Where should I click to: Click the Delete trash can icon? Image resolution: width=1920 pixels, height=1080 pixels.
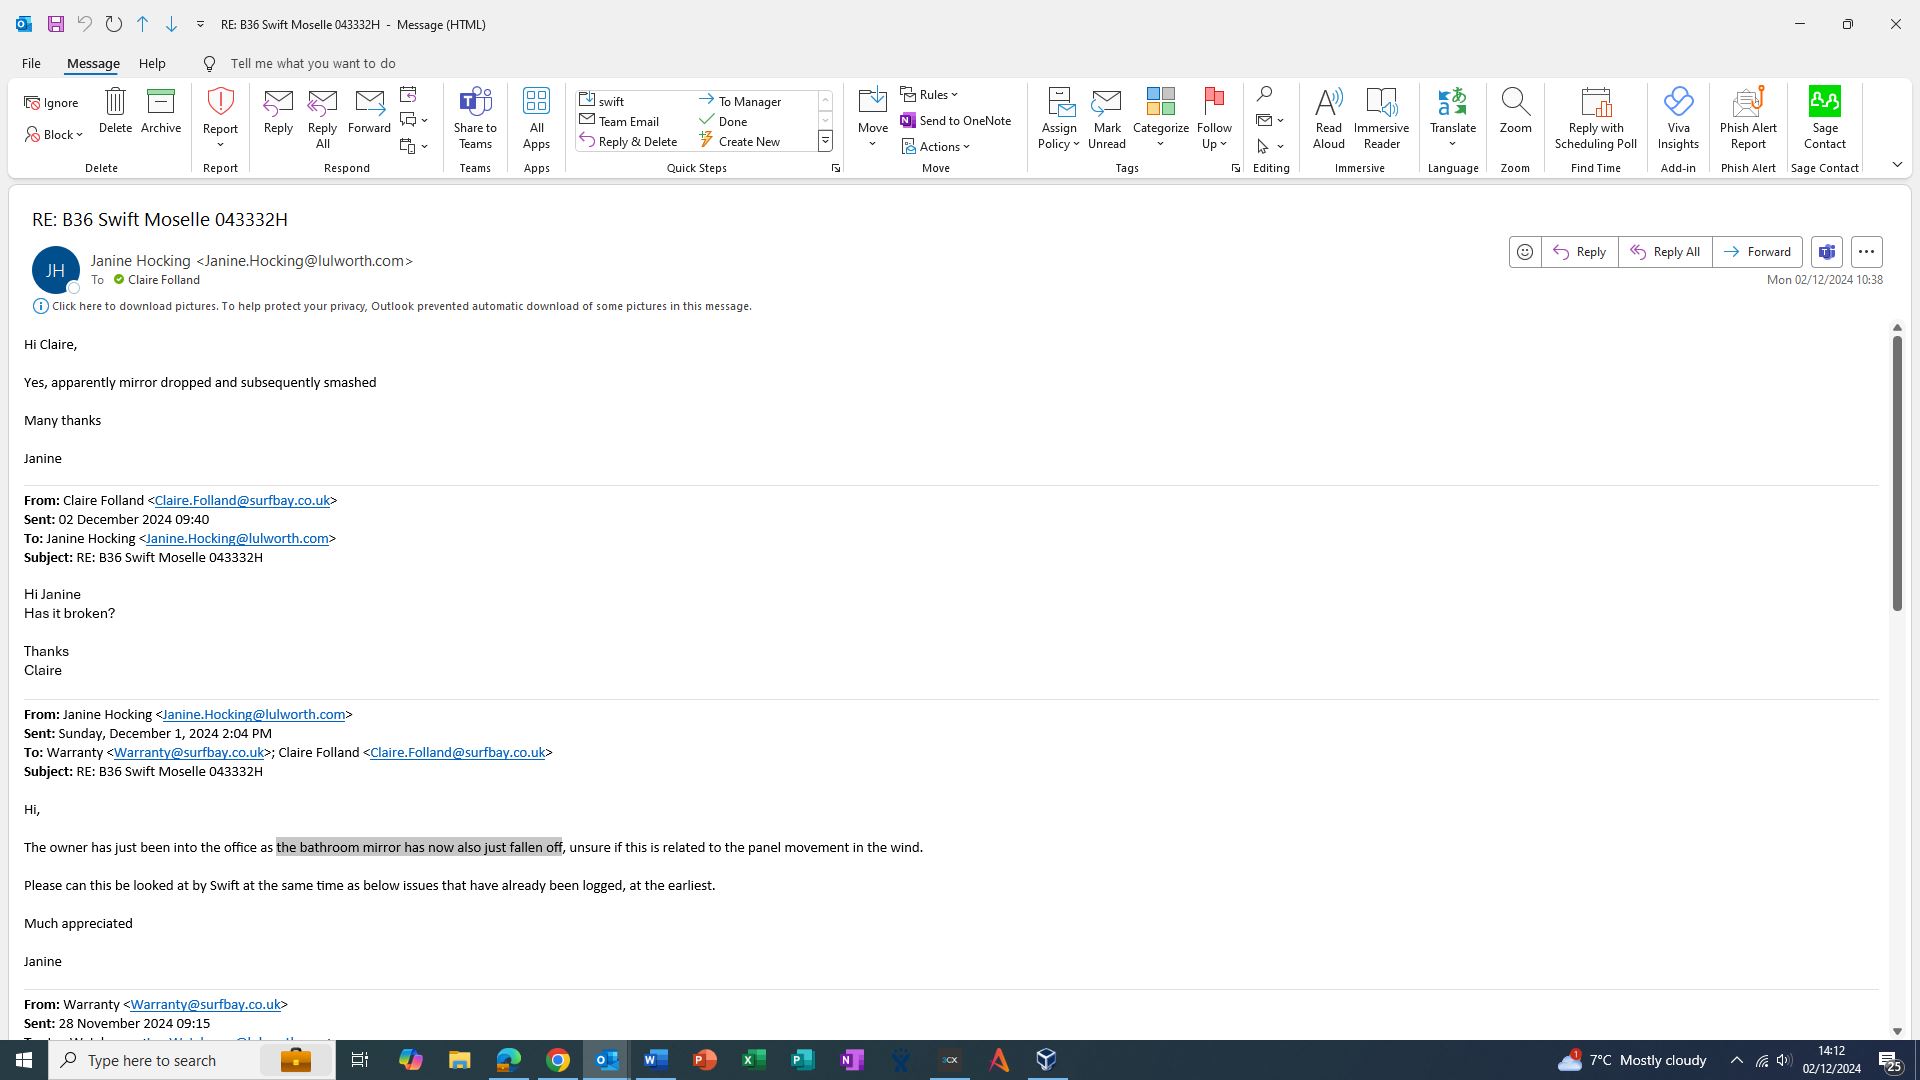[115, 111]
